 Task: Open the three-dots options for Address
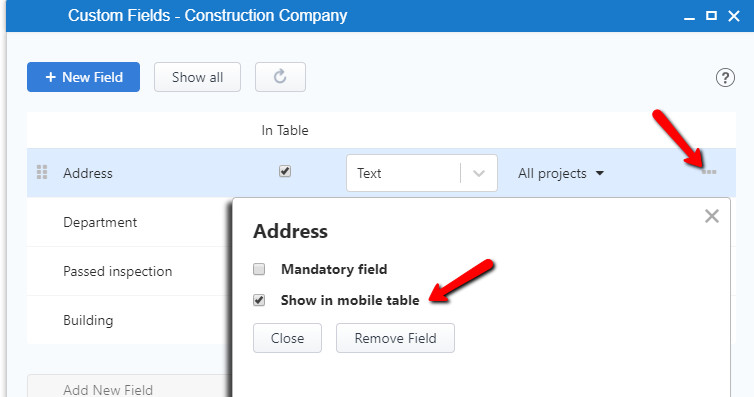(x=708, y=172)
